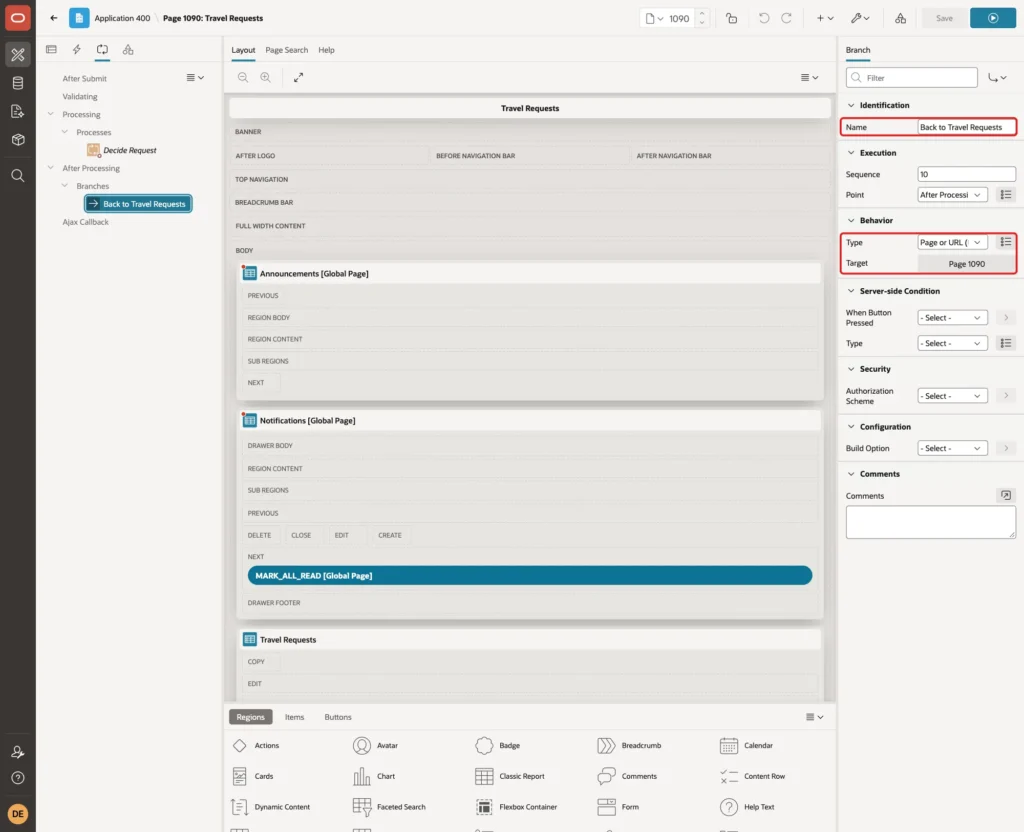Click the property Filter search box
Viewport: 1024px width, 832px height.
[x=912, y=78]
